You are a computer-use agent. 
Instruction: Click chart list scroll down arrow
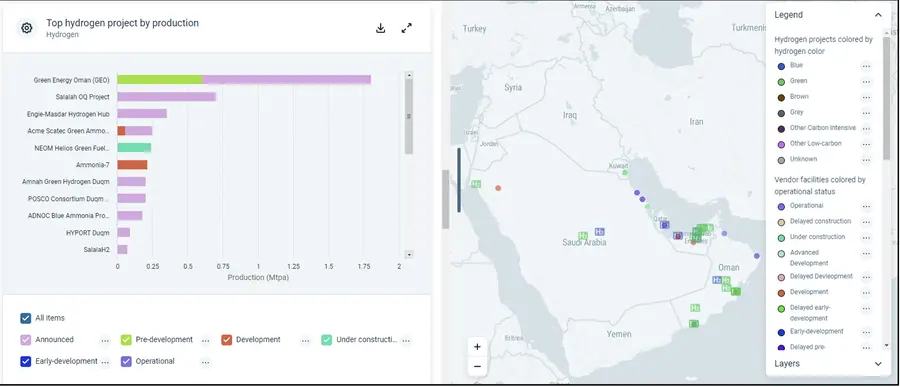(x=409, y=254)
